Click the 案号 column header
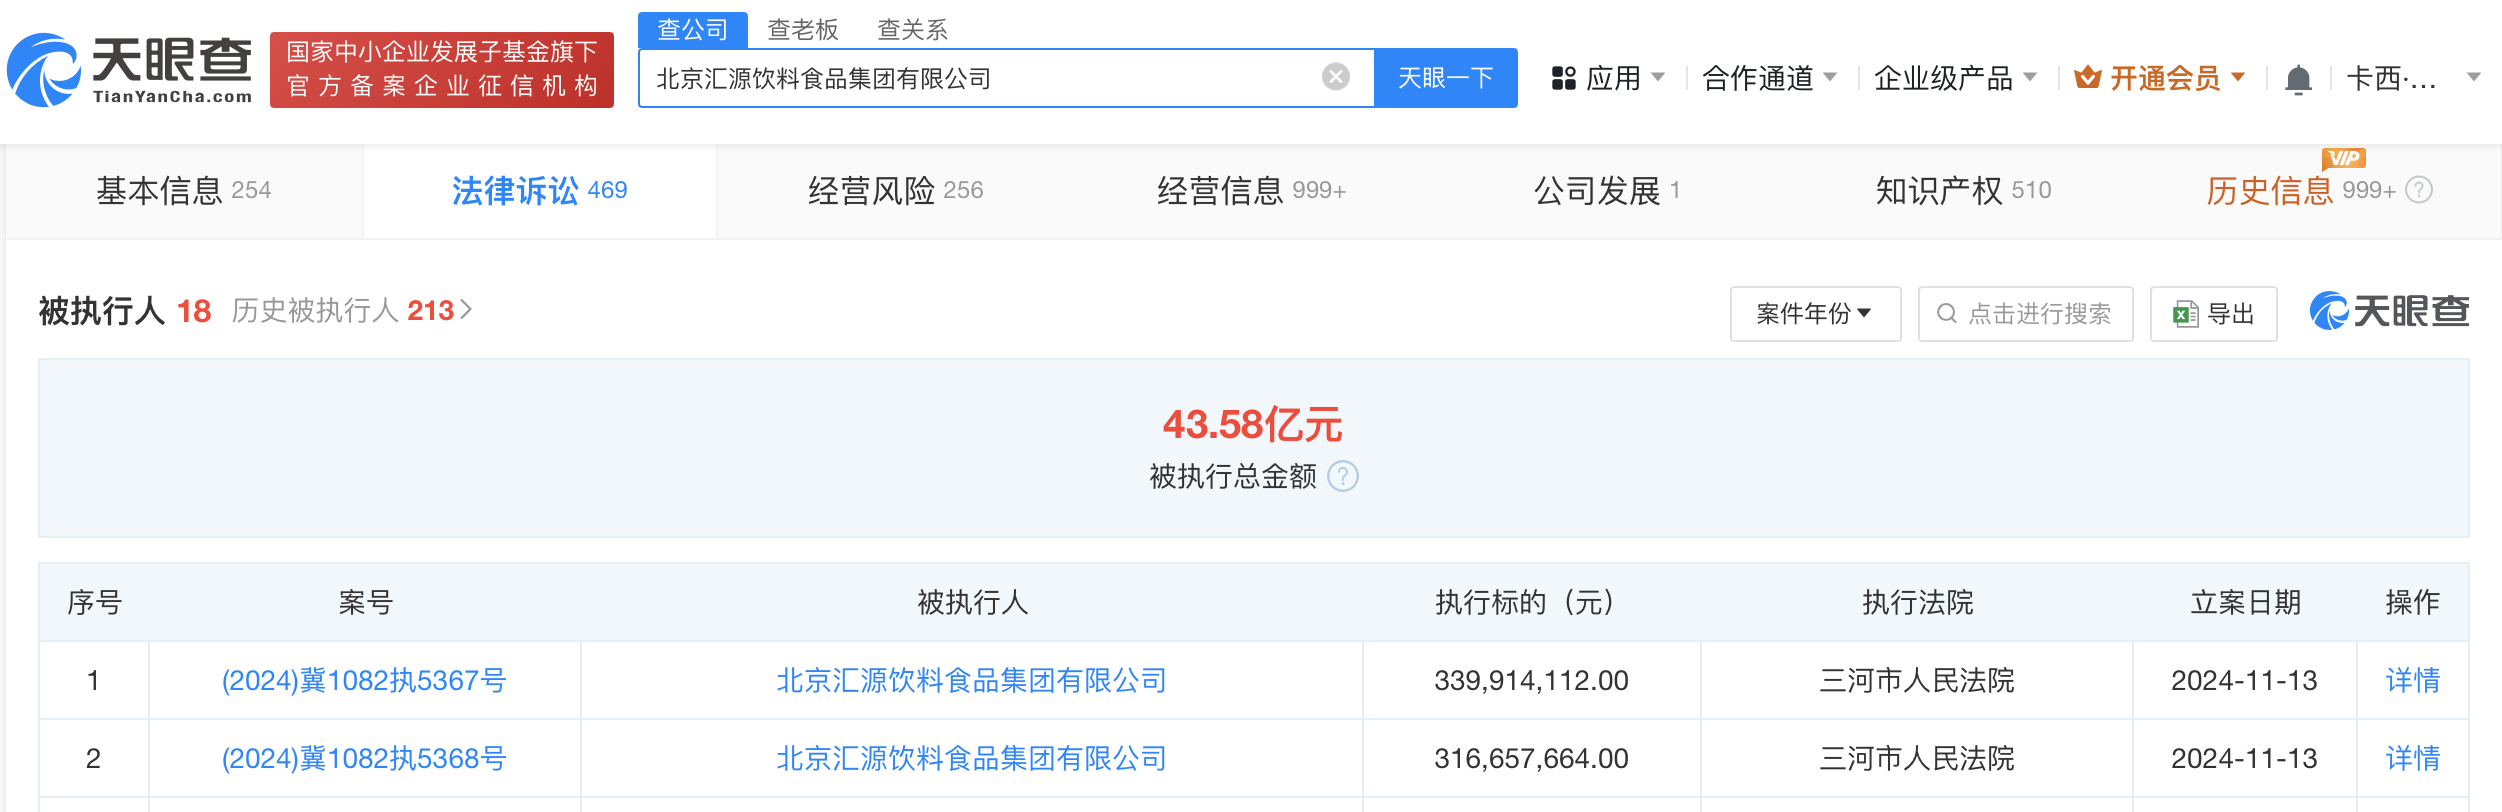Image resolution: width=2502 pixels, height=812 pixels. 365,602
